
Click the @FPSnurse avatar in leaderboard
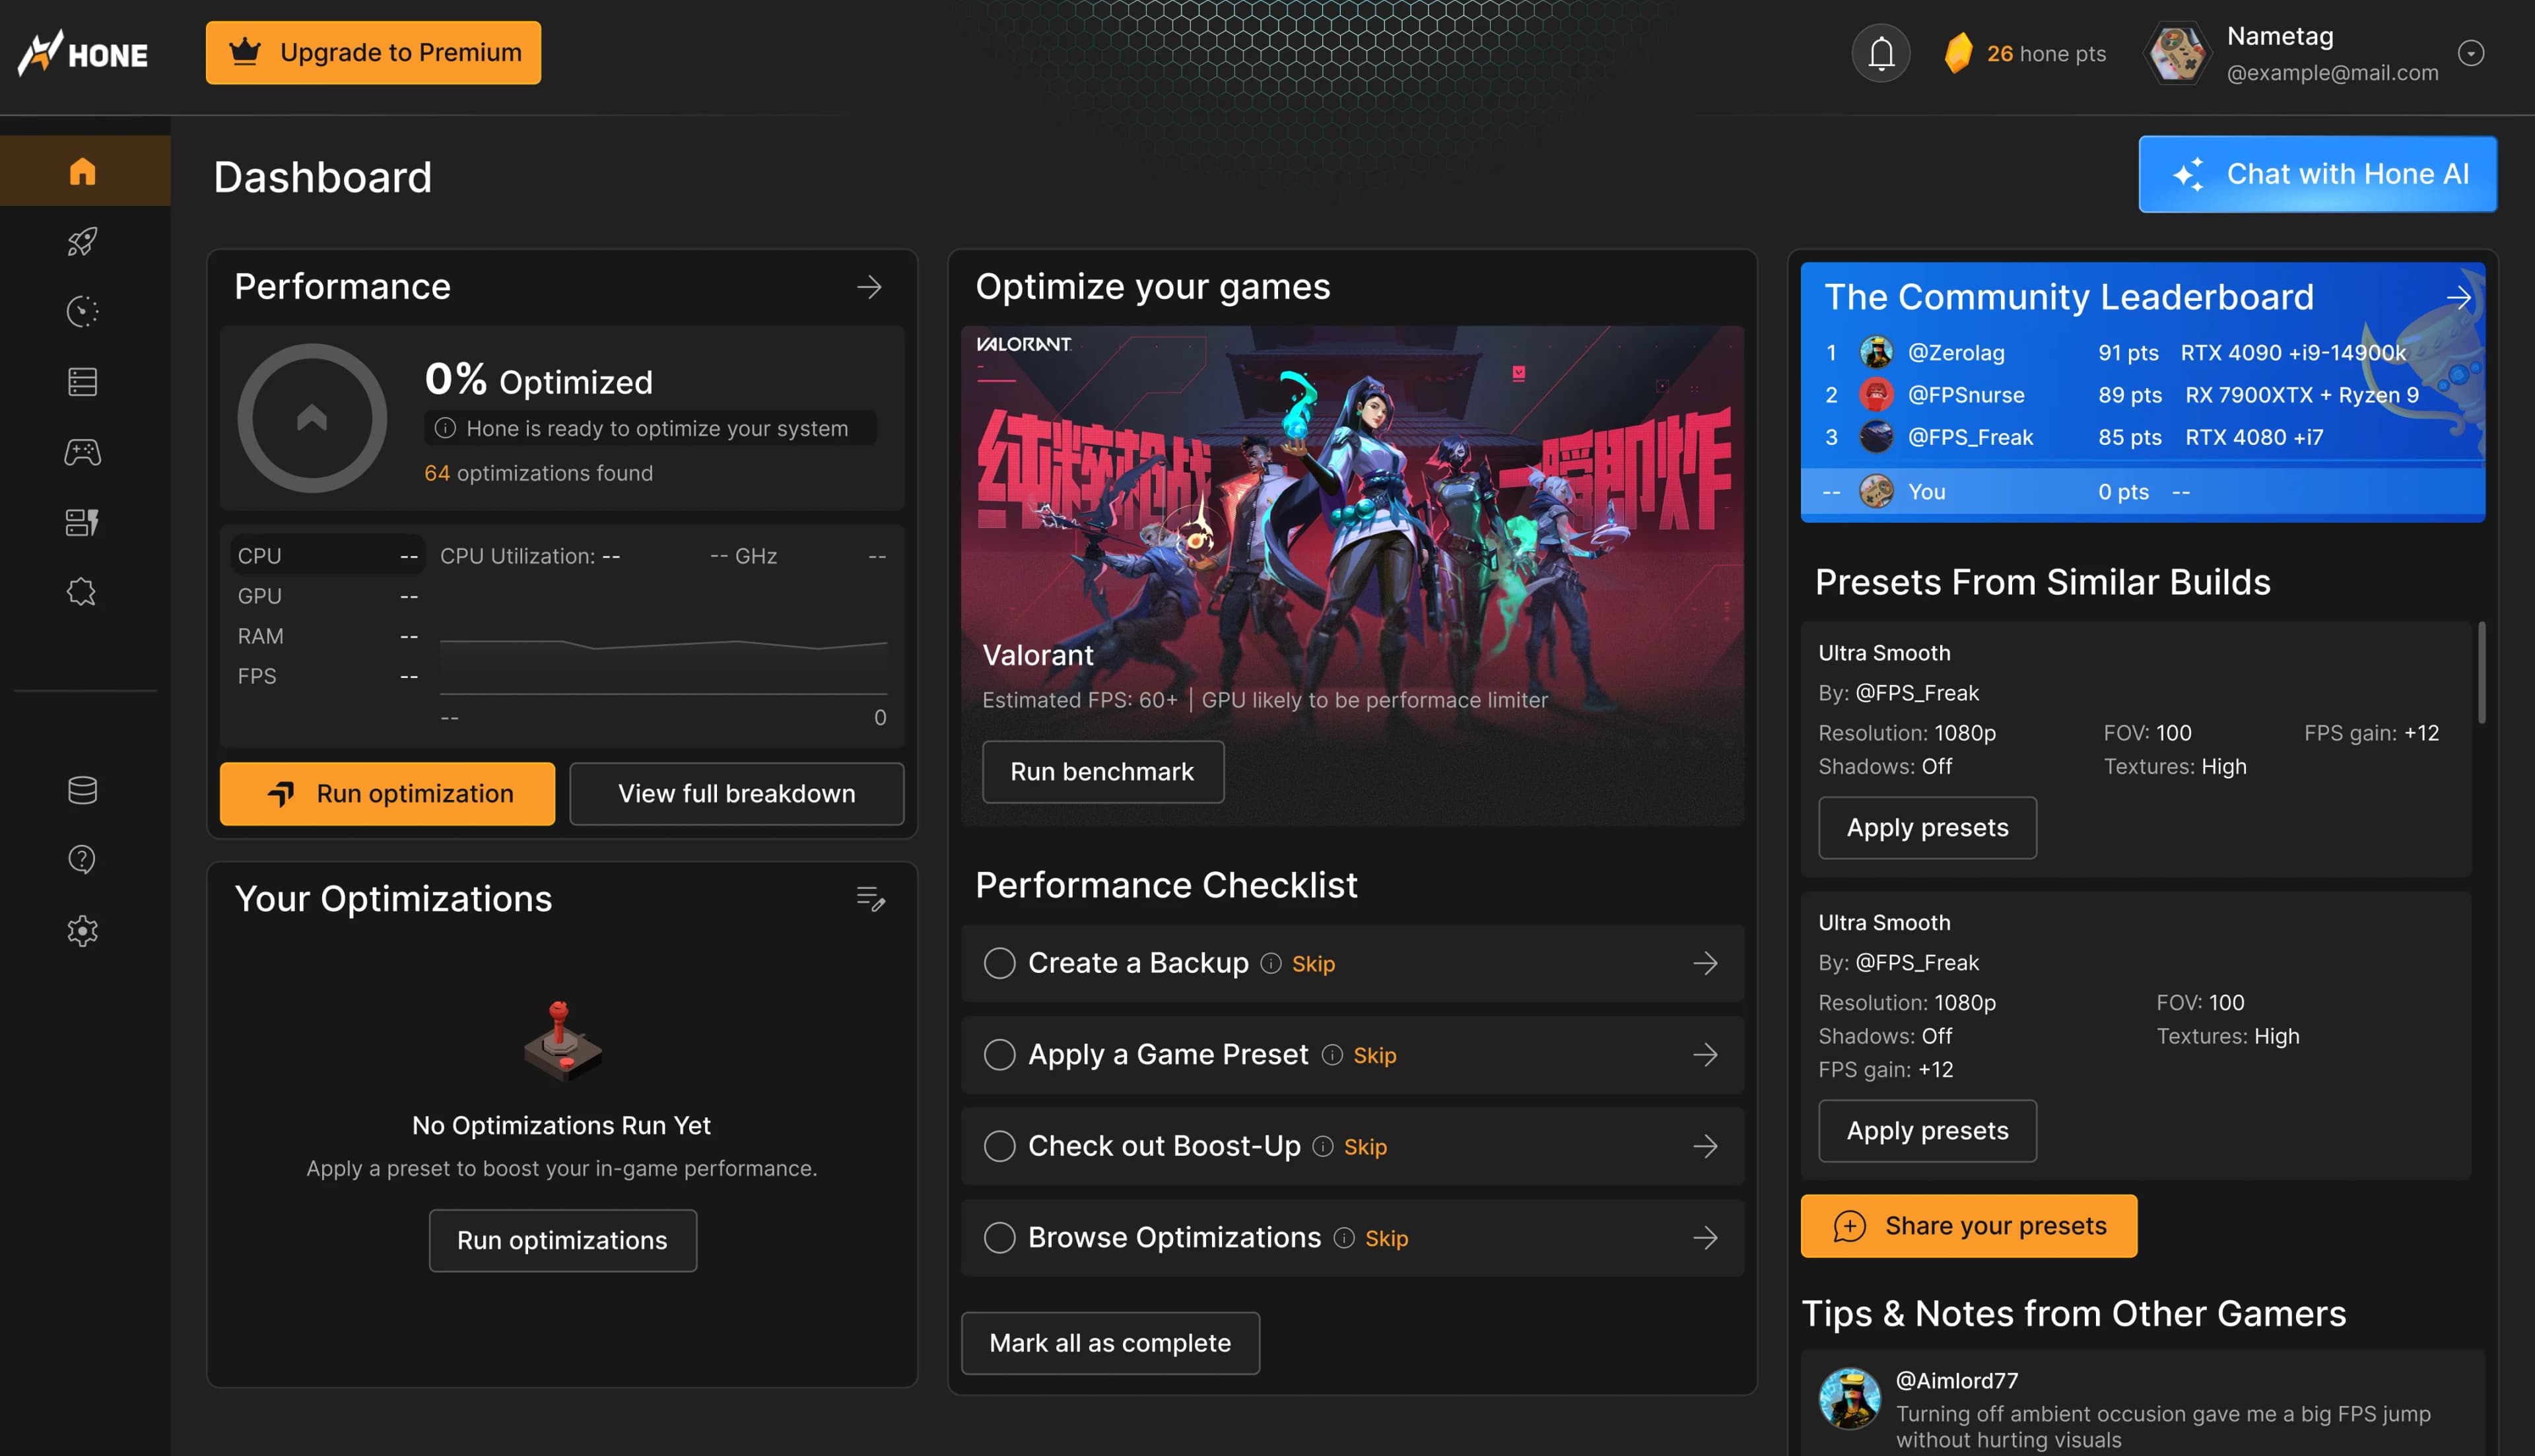[1876, 395]
